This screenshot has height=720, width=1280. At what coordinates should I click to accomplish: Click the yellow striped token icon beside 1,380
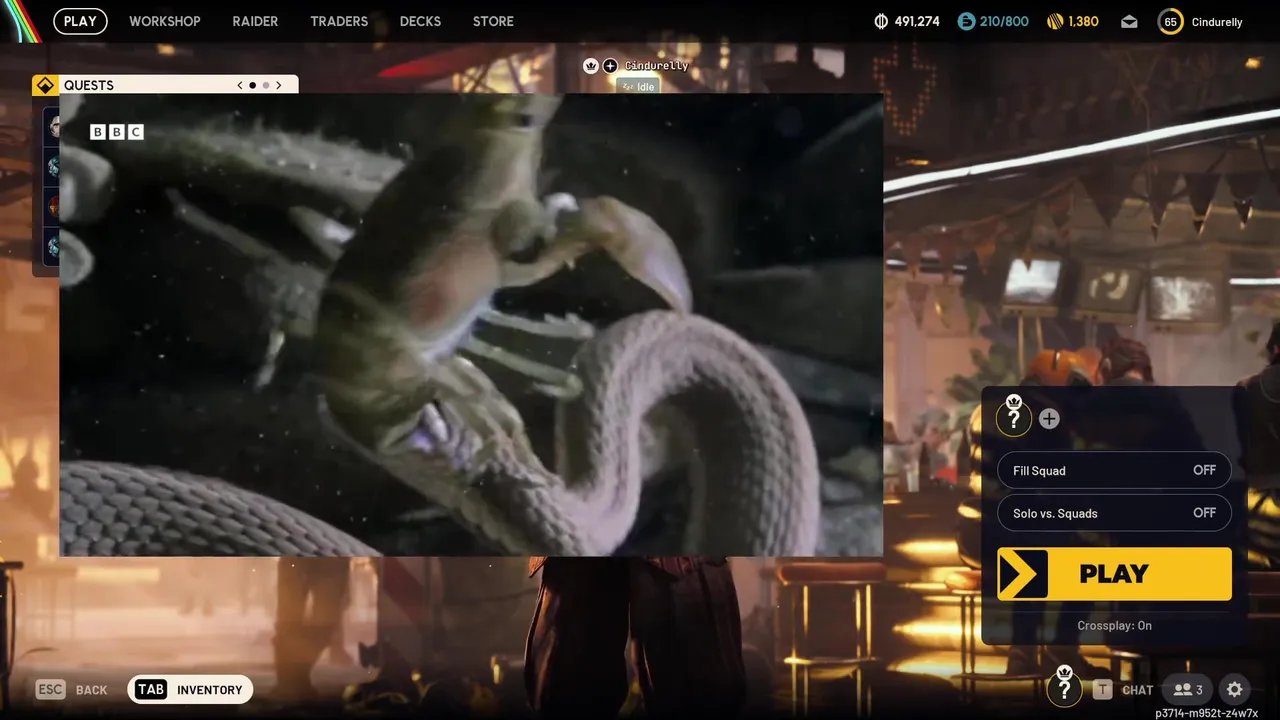pyautogui.click(x=1055, y=21)
